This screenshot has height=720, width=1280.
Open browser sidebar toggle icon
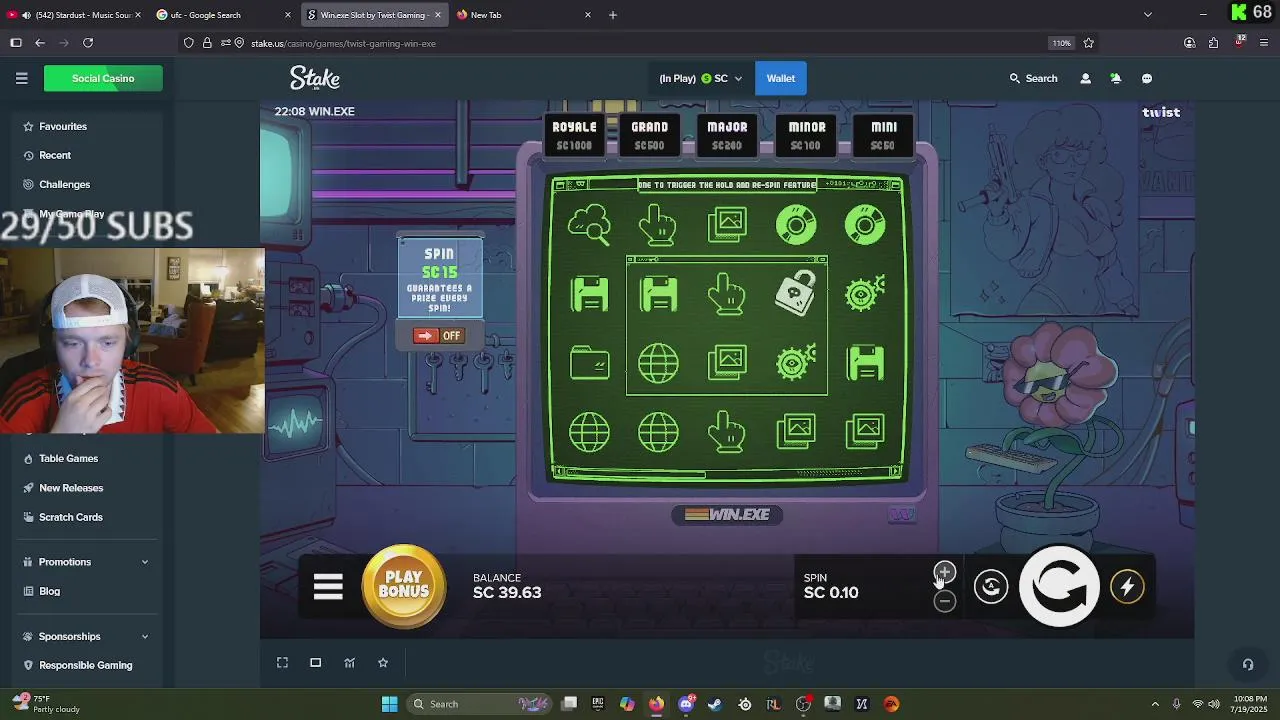click(16, 43)
